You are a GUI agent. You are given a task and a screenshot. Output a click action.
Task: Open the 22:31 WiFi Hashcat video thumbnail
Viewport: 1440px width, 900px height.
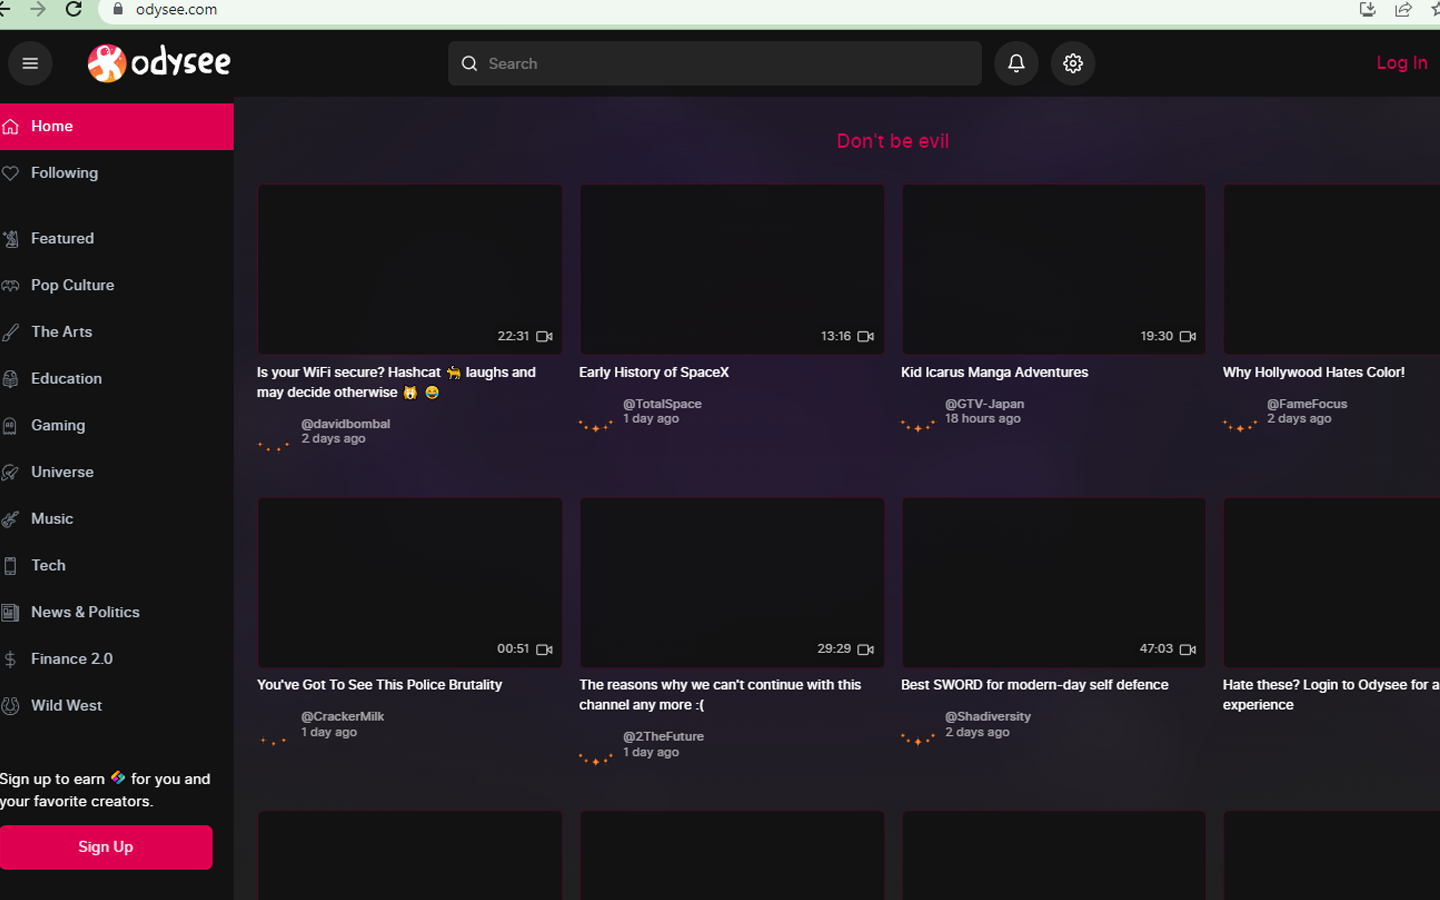point(410,269)
